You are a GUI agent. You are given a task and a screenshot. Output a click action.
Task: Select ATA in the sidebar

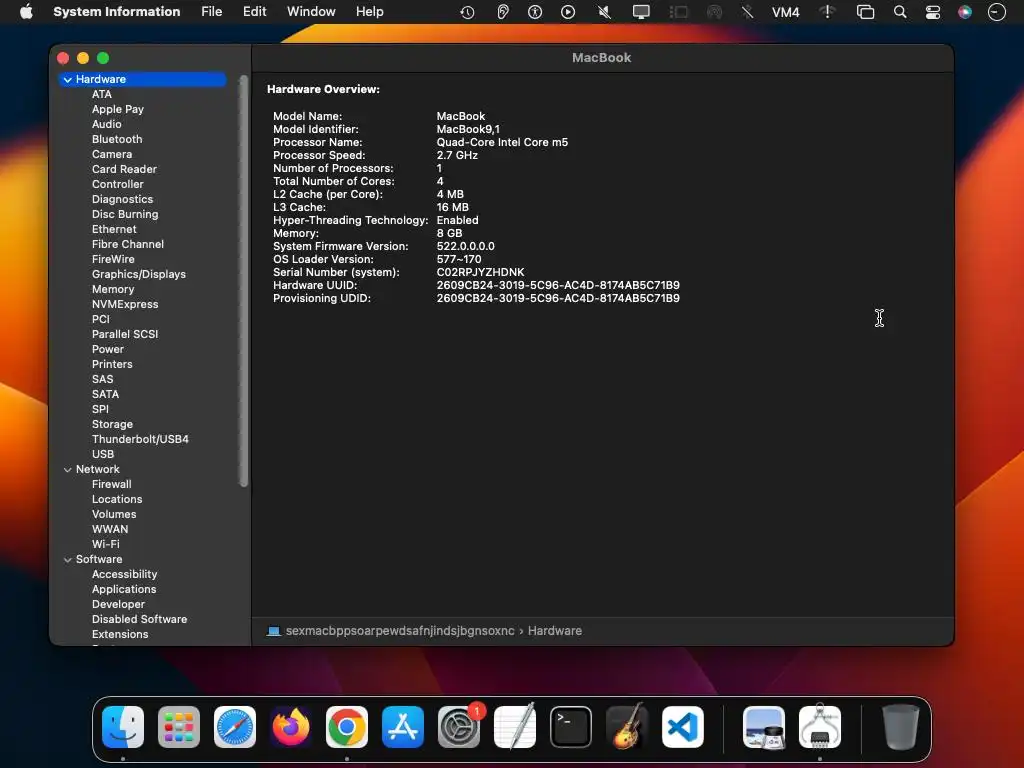point(102,94)
